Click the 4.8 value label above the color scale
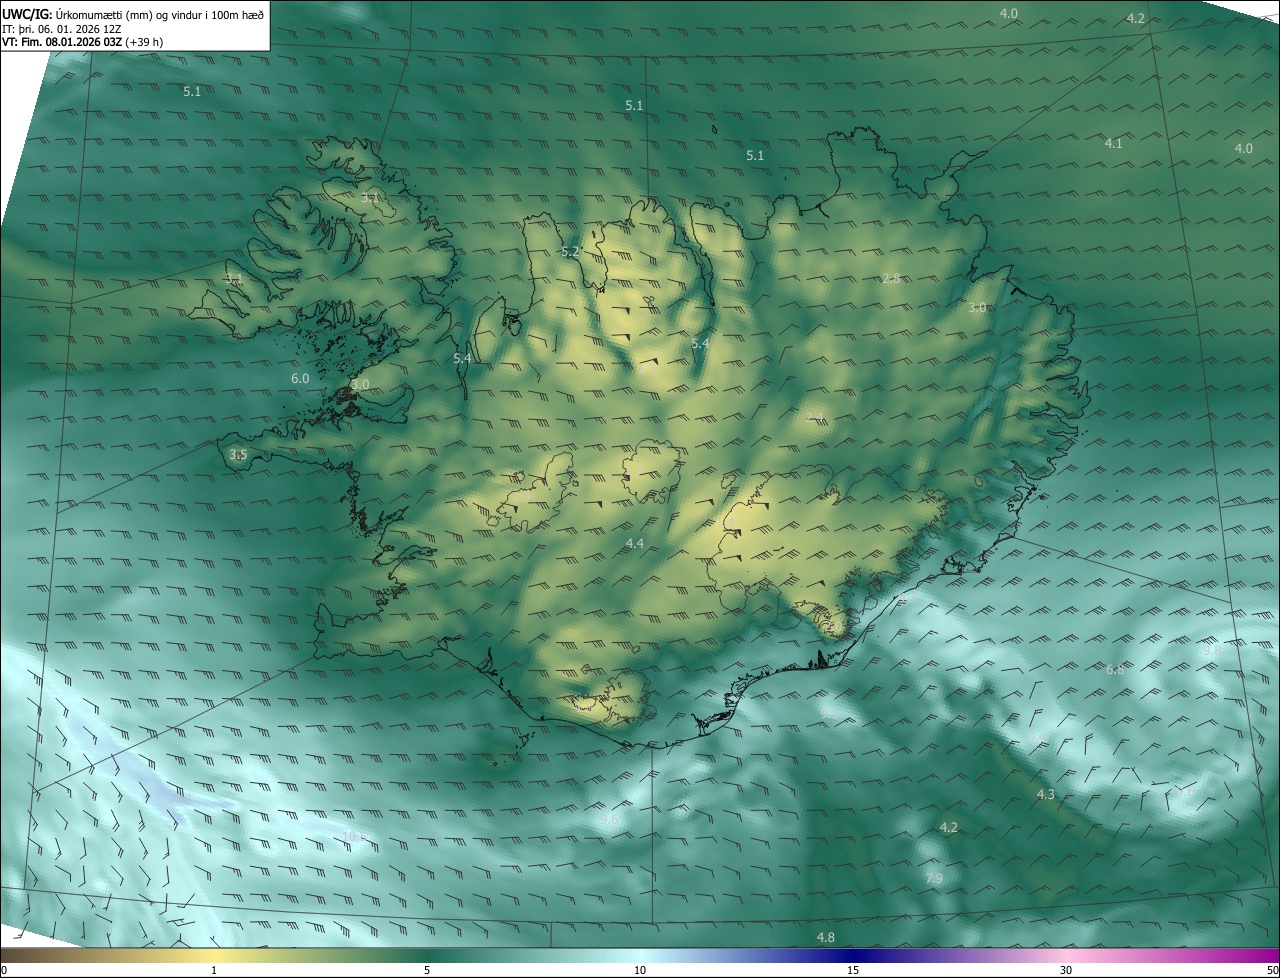The height and width of the screenshot is (978, 1280). (825, 938)
